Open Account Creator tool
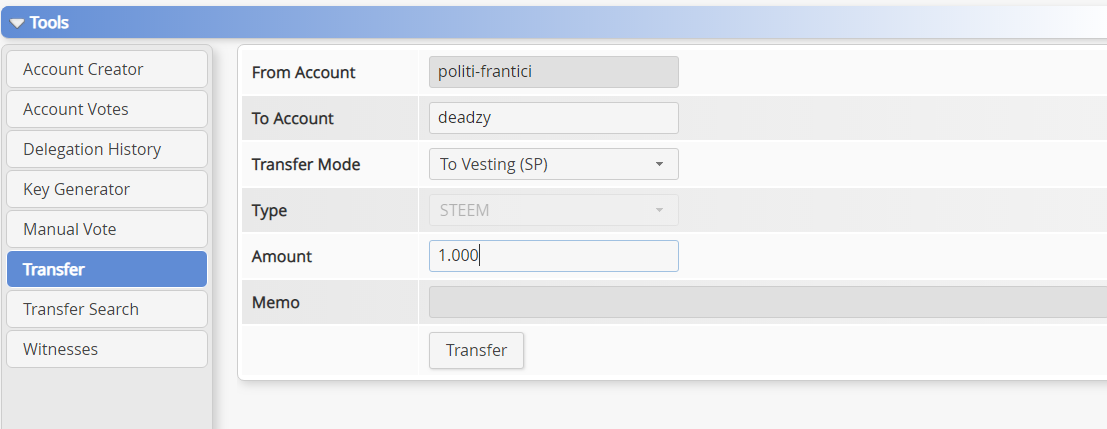This screenshot has height=429, width=1107. [x=107, y=69]
